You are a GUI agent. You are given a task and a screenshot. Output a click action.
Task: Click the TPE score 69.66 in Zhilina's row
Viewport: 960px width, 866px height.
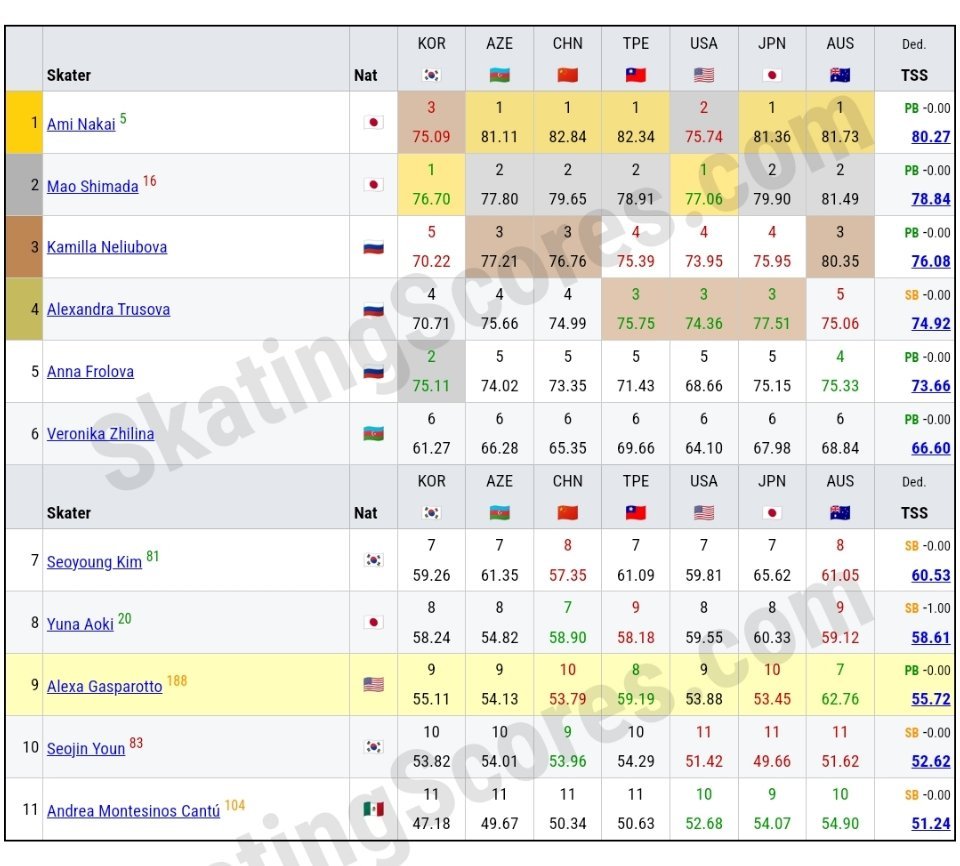tap(636, 448)
